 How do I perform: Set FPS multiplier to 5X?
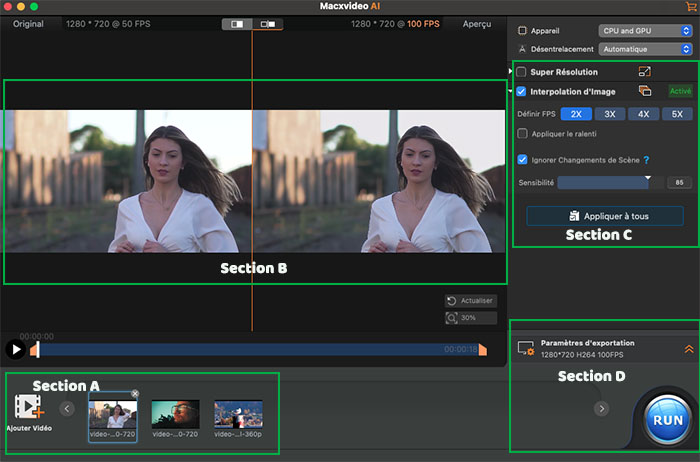point(677,114)
